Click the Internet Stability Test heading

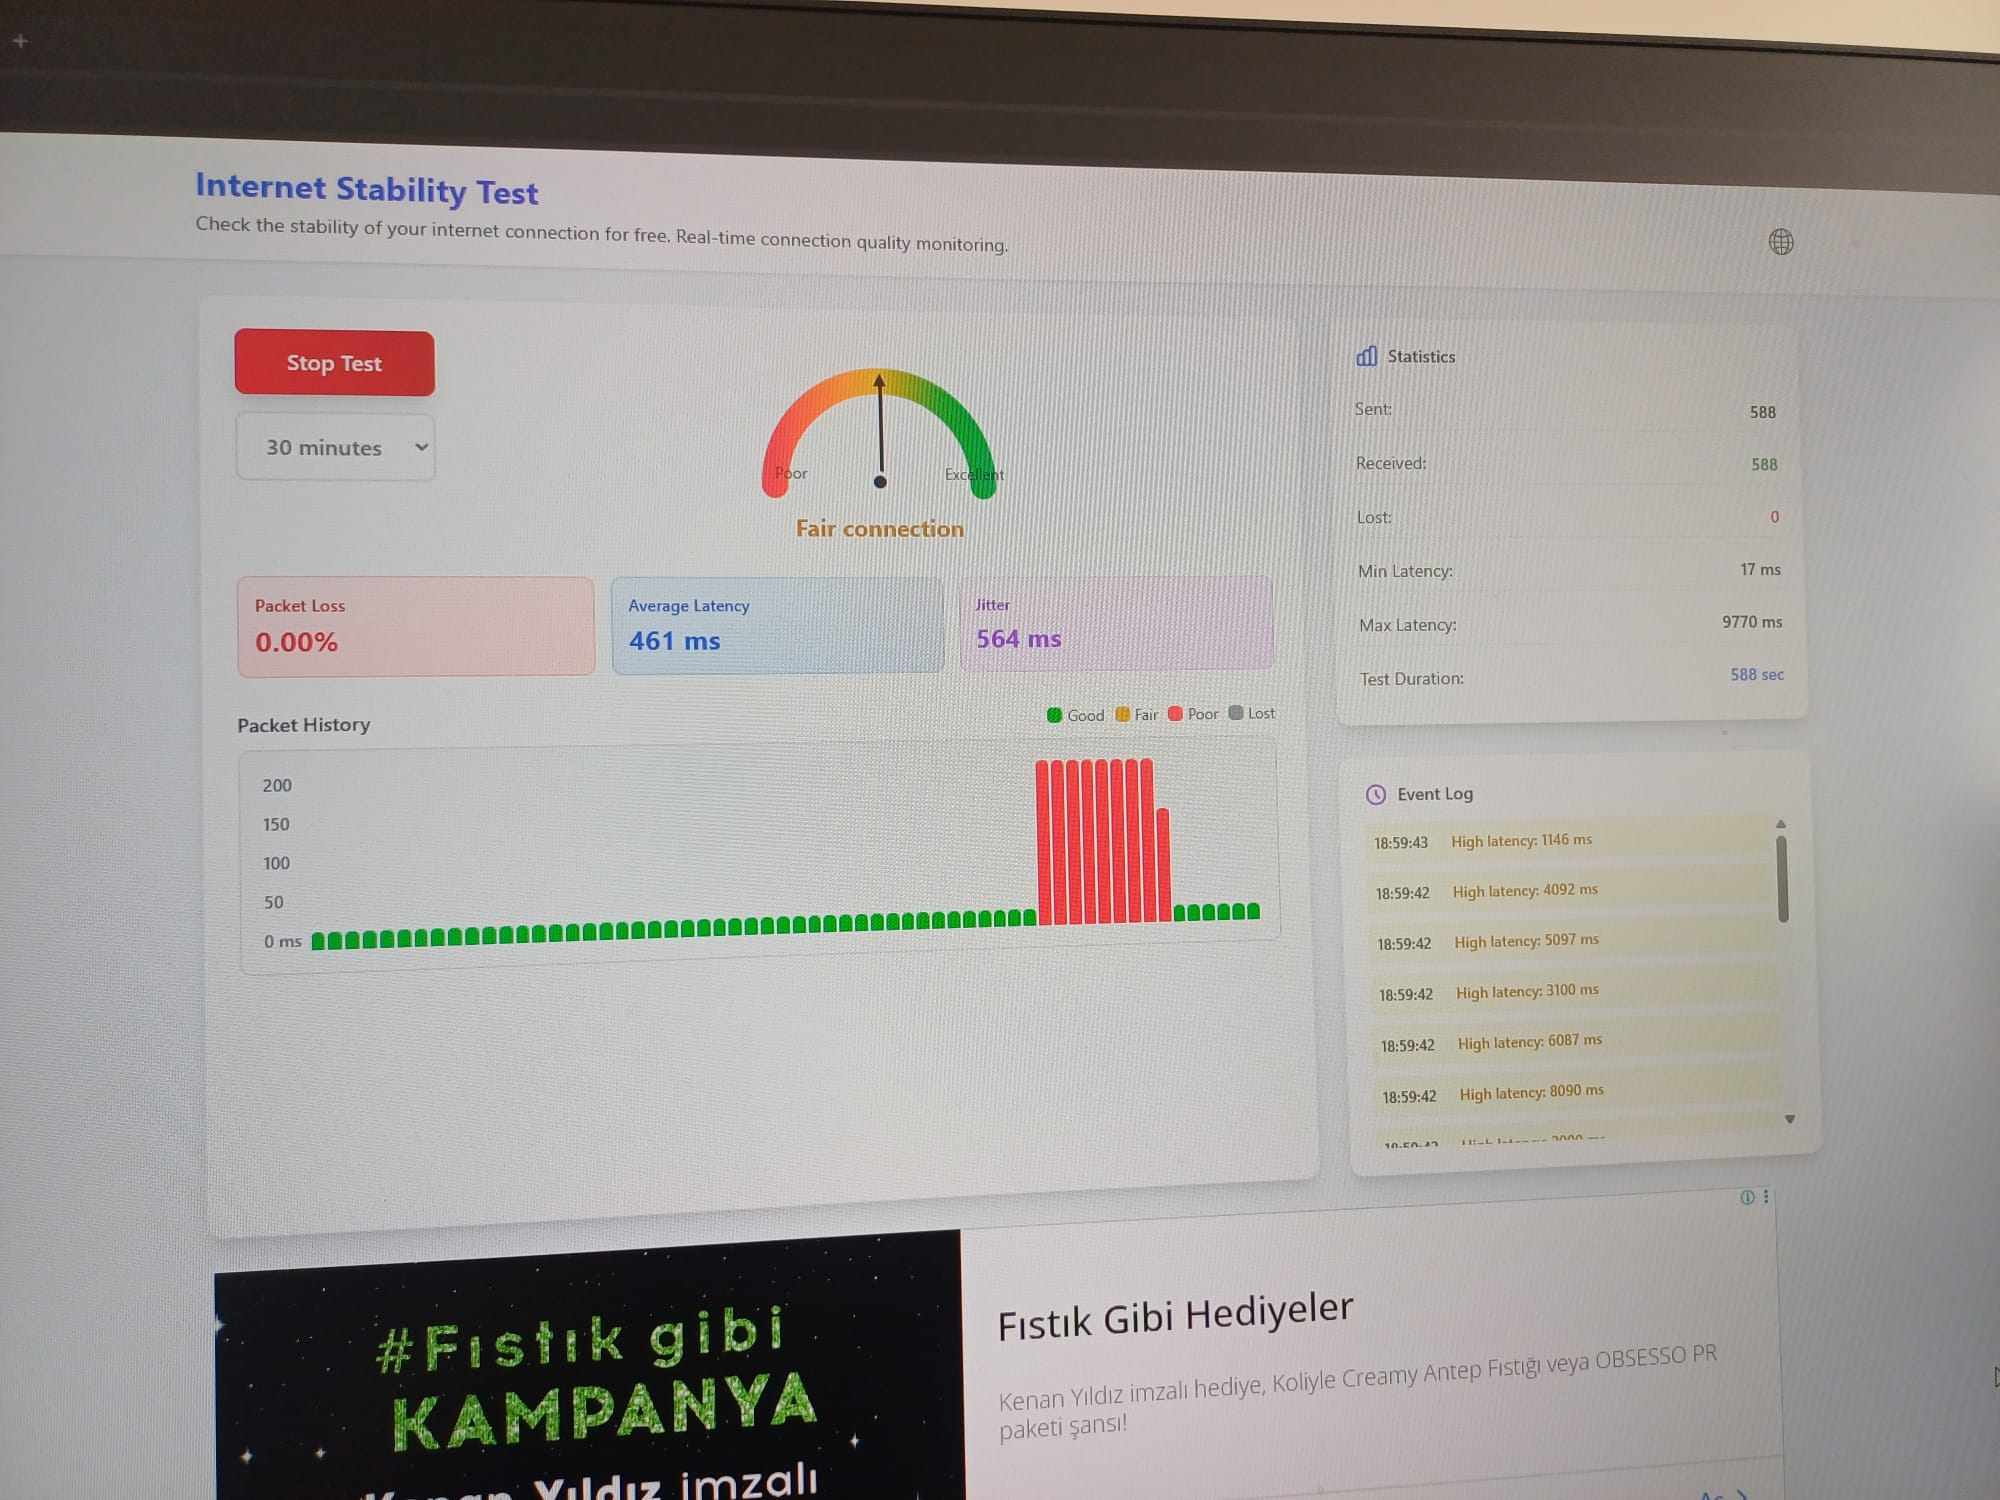point(367,189)
